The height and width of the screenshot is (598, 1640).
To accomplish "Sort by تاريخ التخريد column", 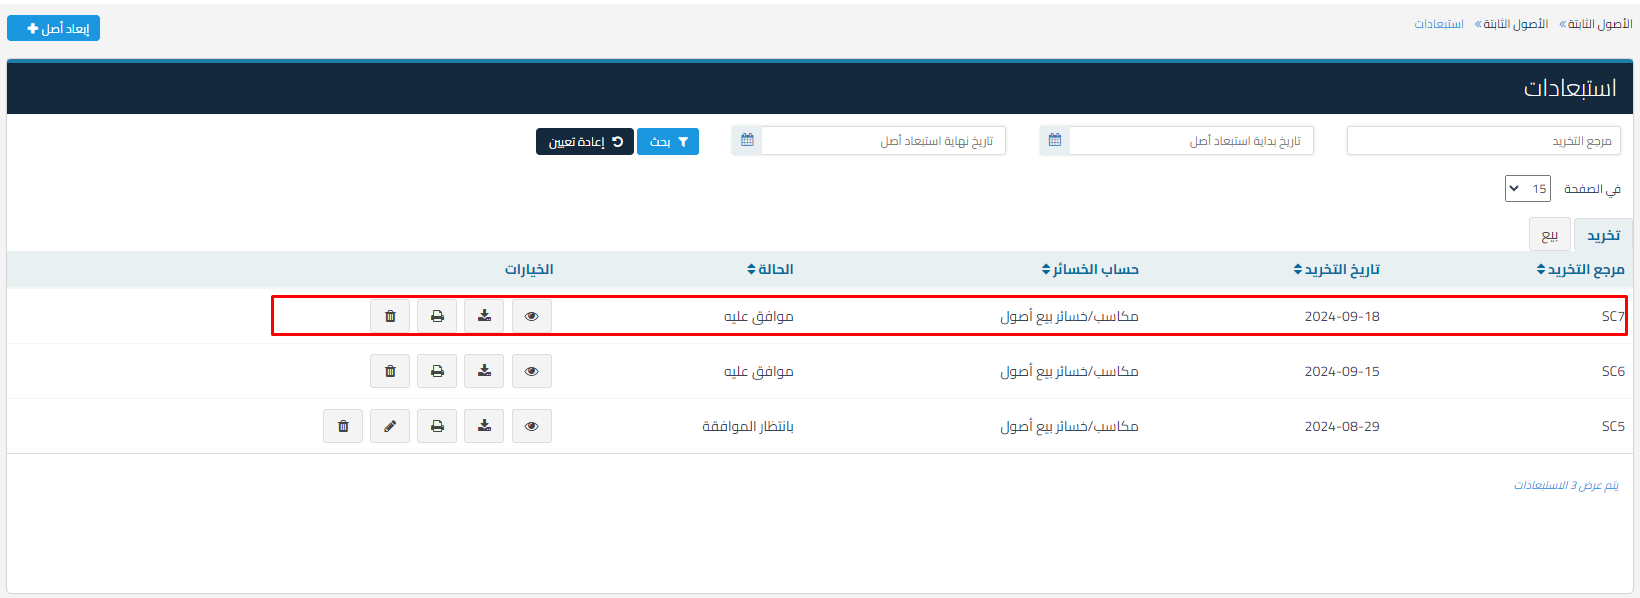I will point(1336,270).
